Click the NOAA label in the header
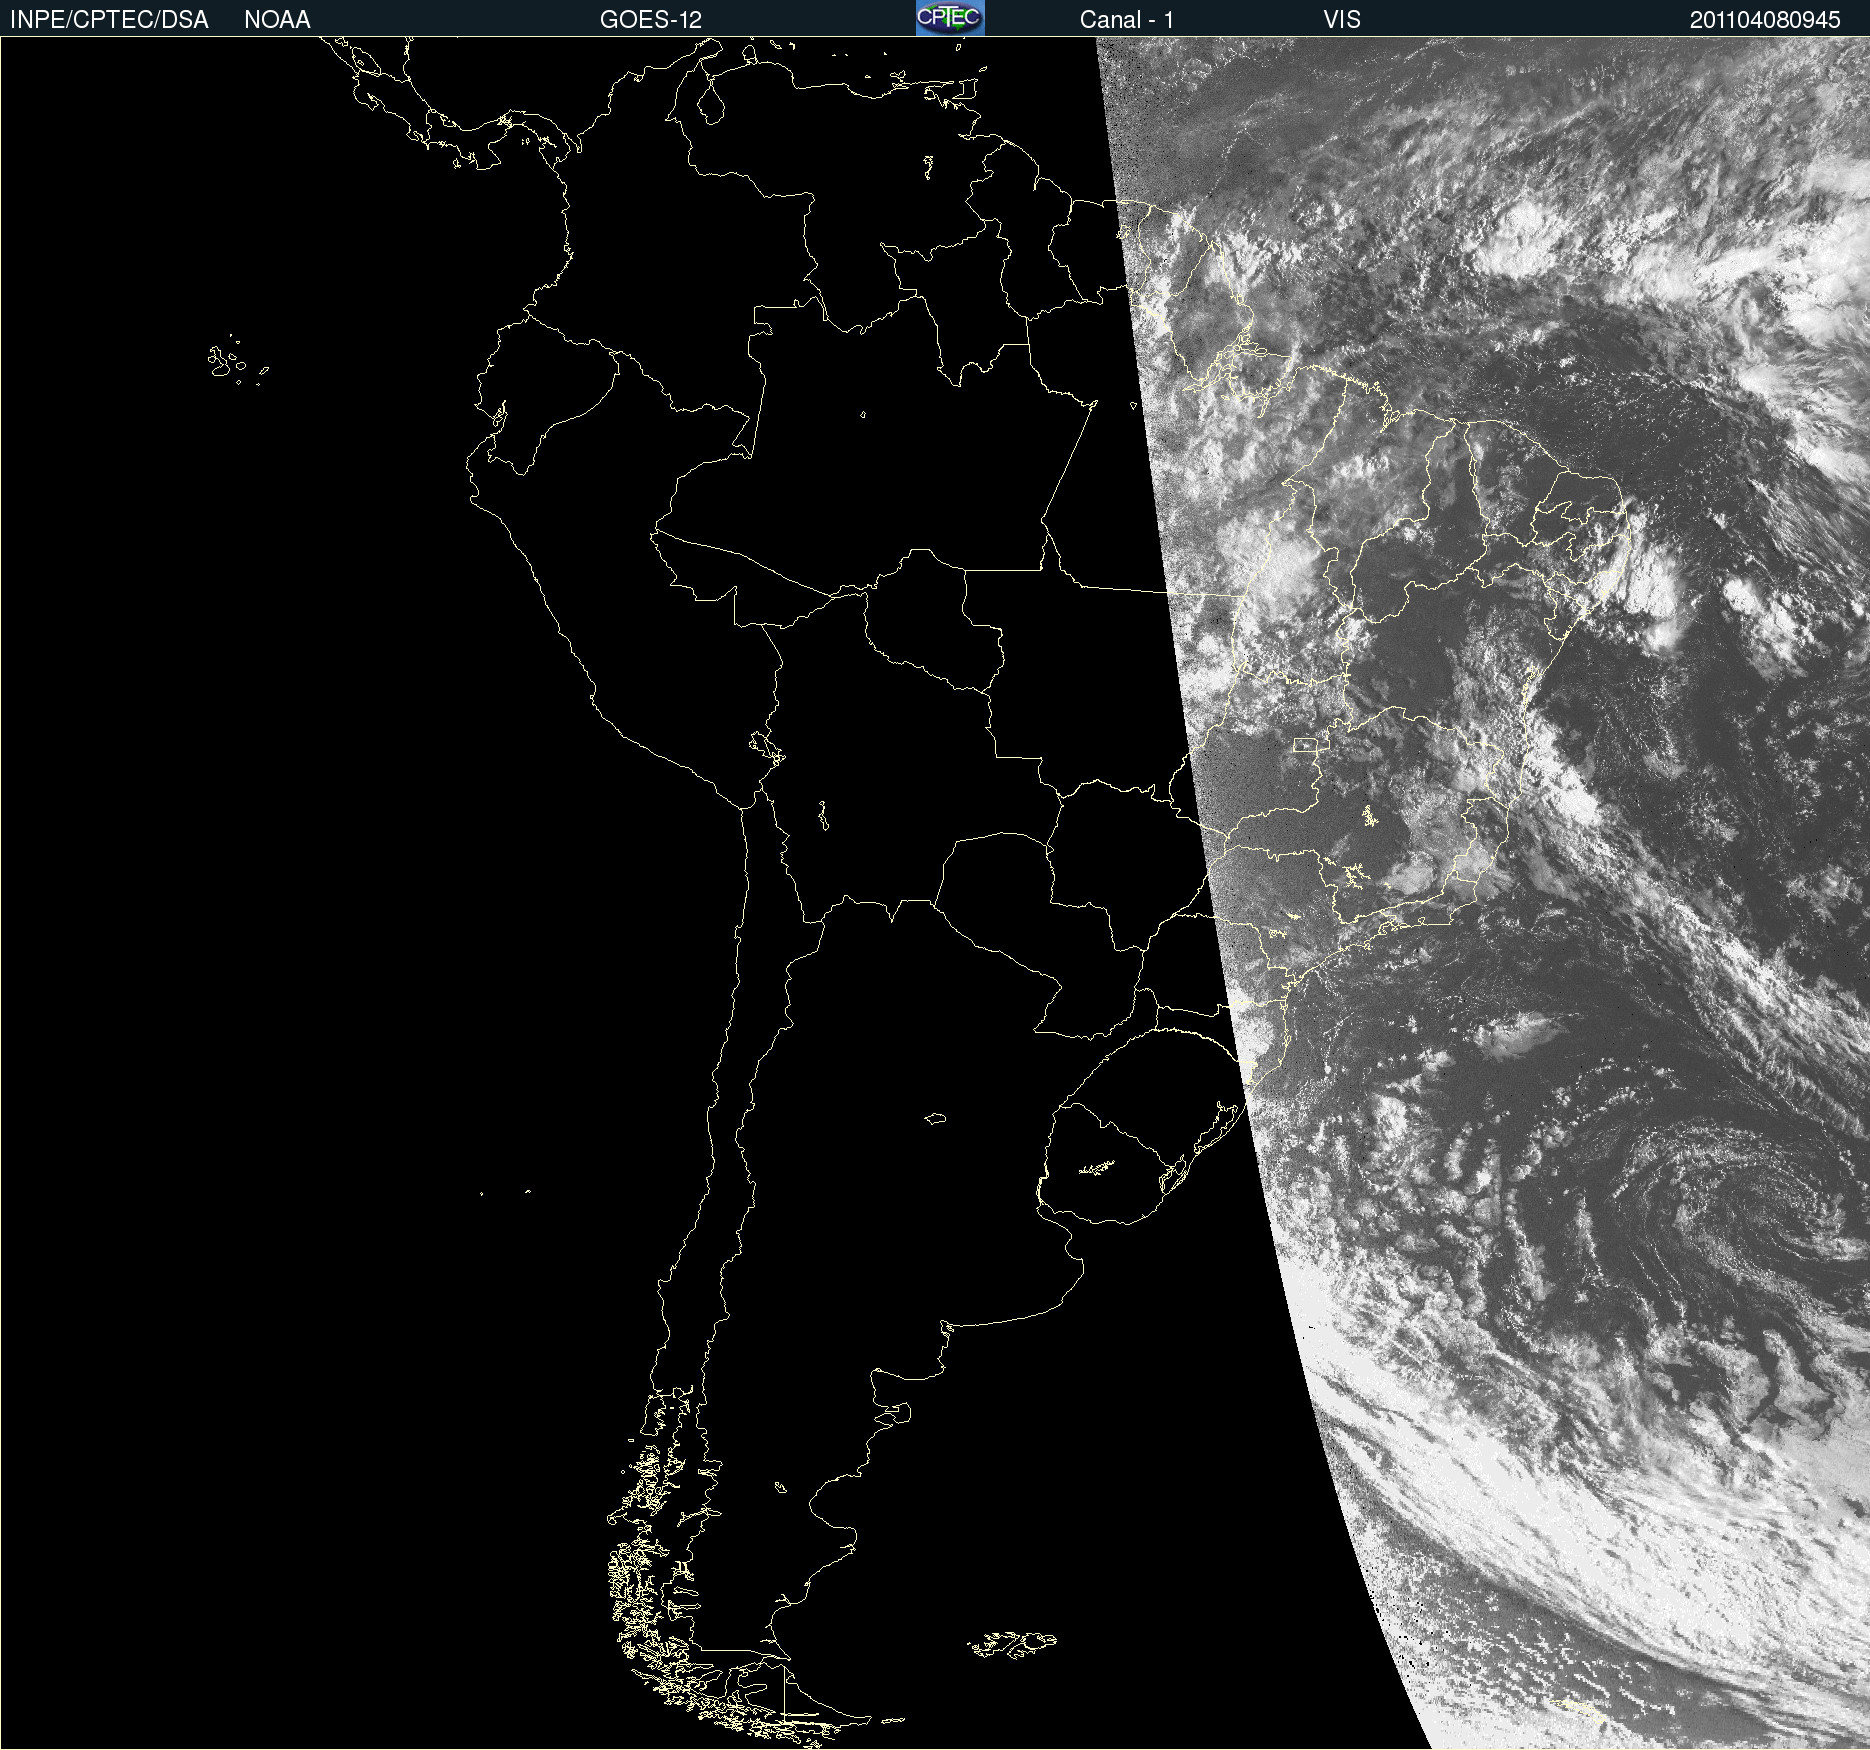Image resolution: width=1870 pixels, height=1750 pixels. 277,20
